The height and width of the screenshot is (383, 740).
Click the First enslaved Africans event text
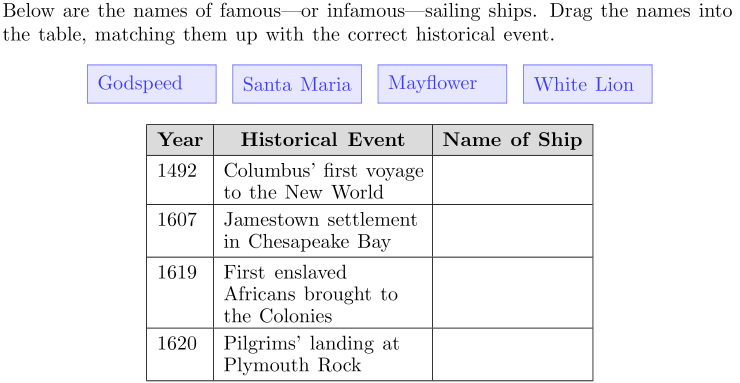311,294
